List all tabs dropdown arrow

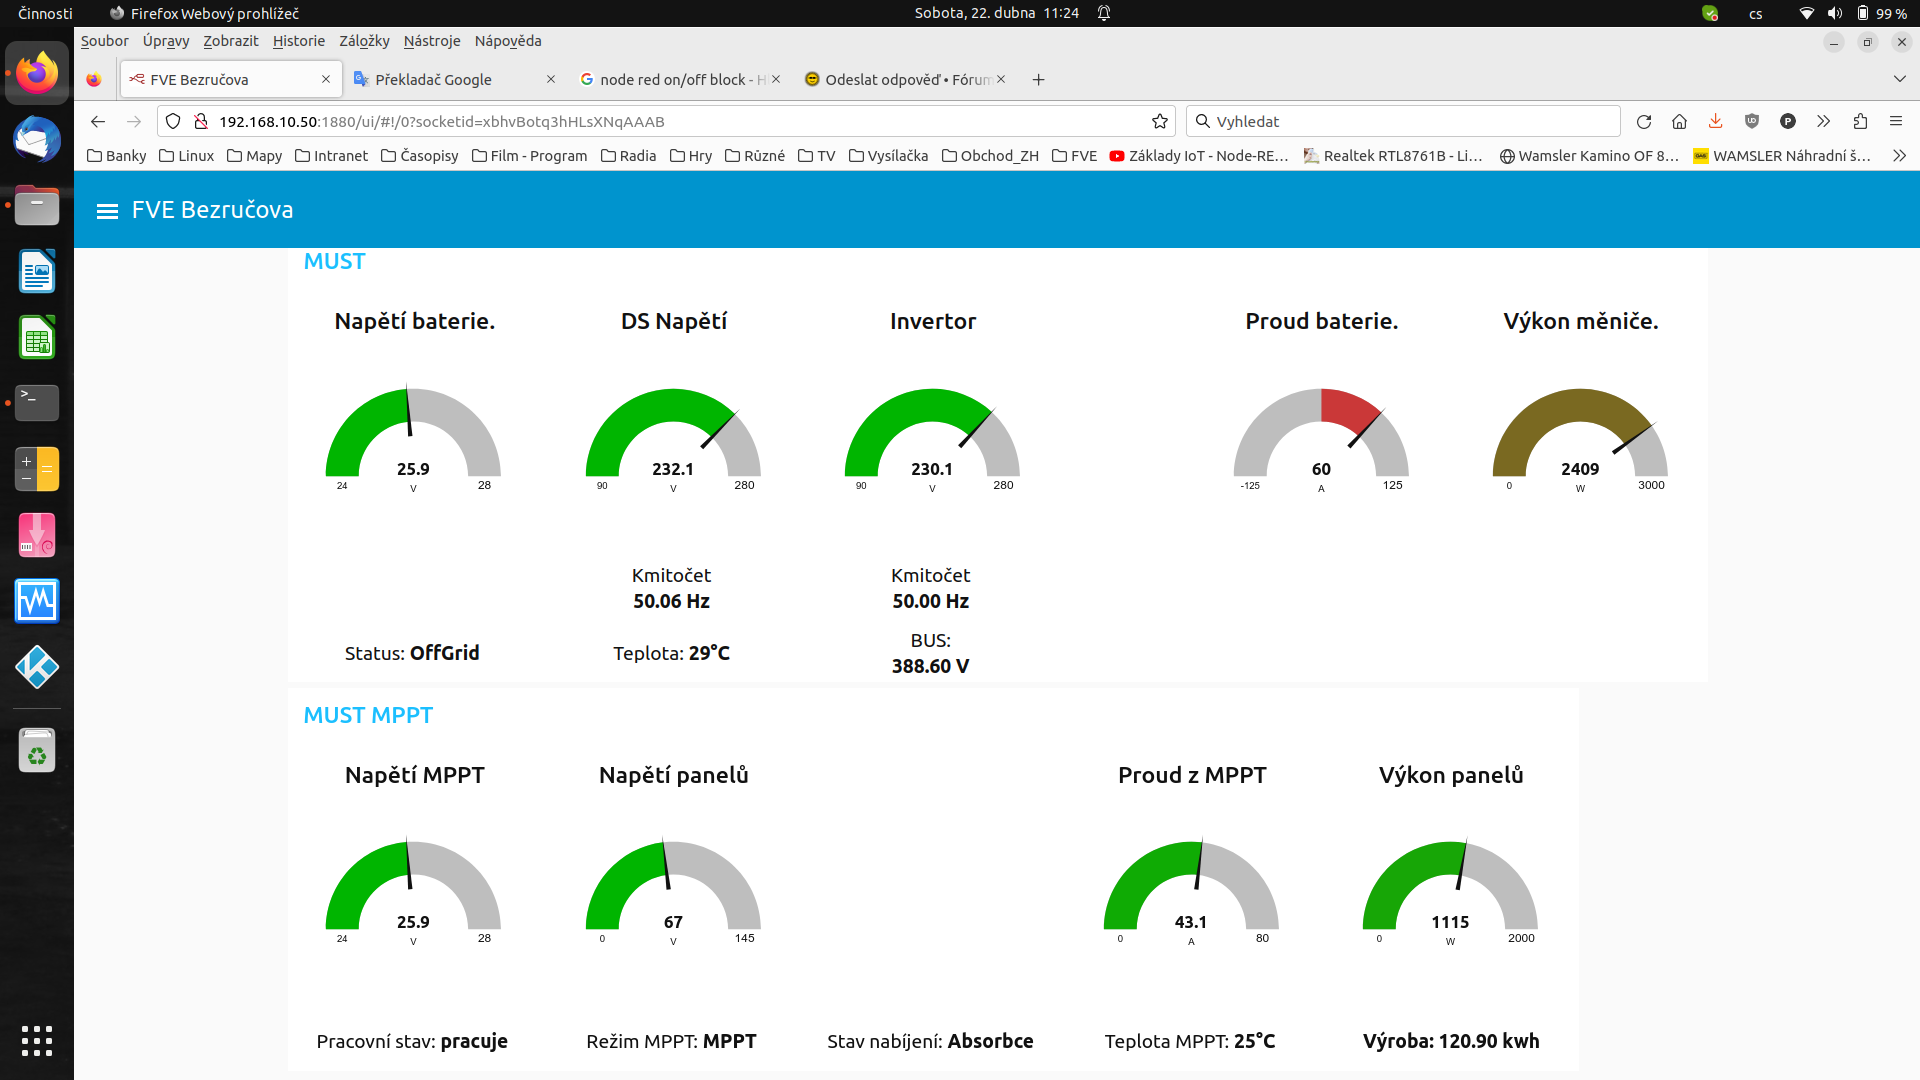tap(1899, 79)
